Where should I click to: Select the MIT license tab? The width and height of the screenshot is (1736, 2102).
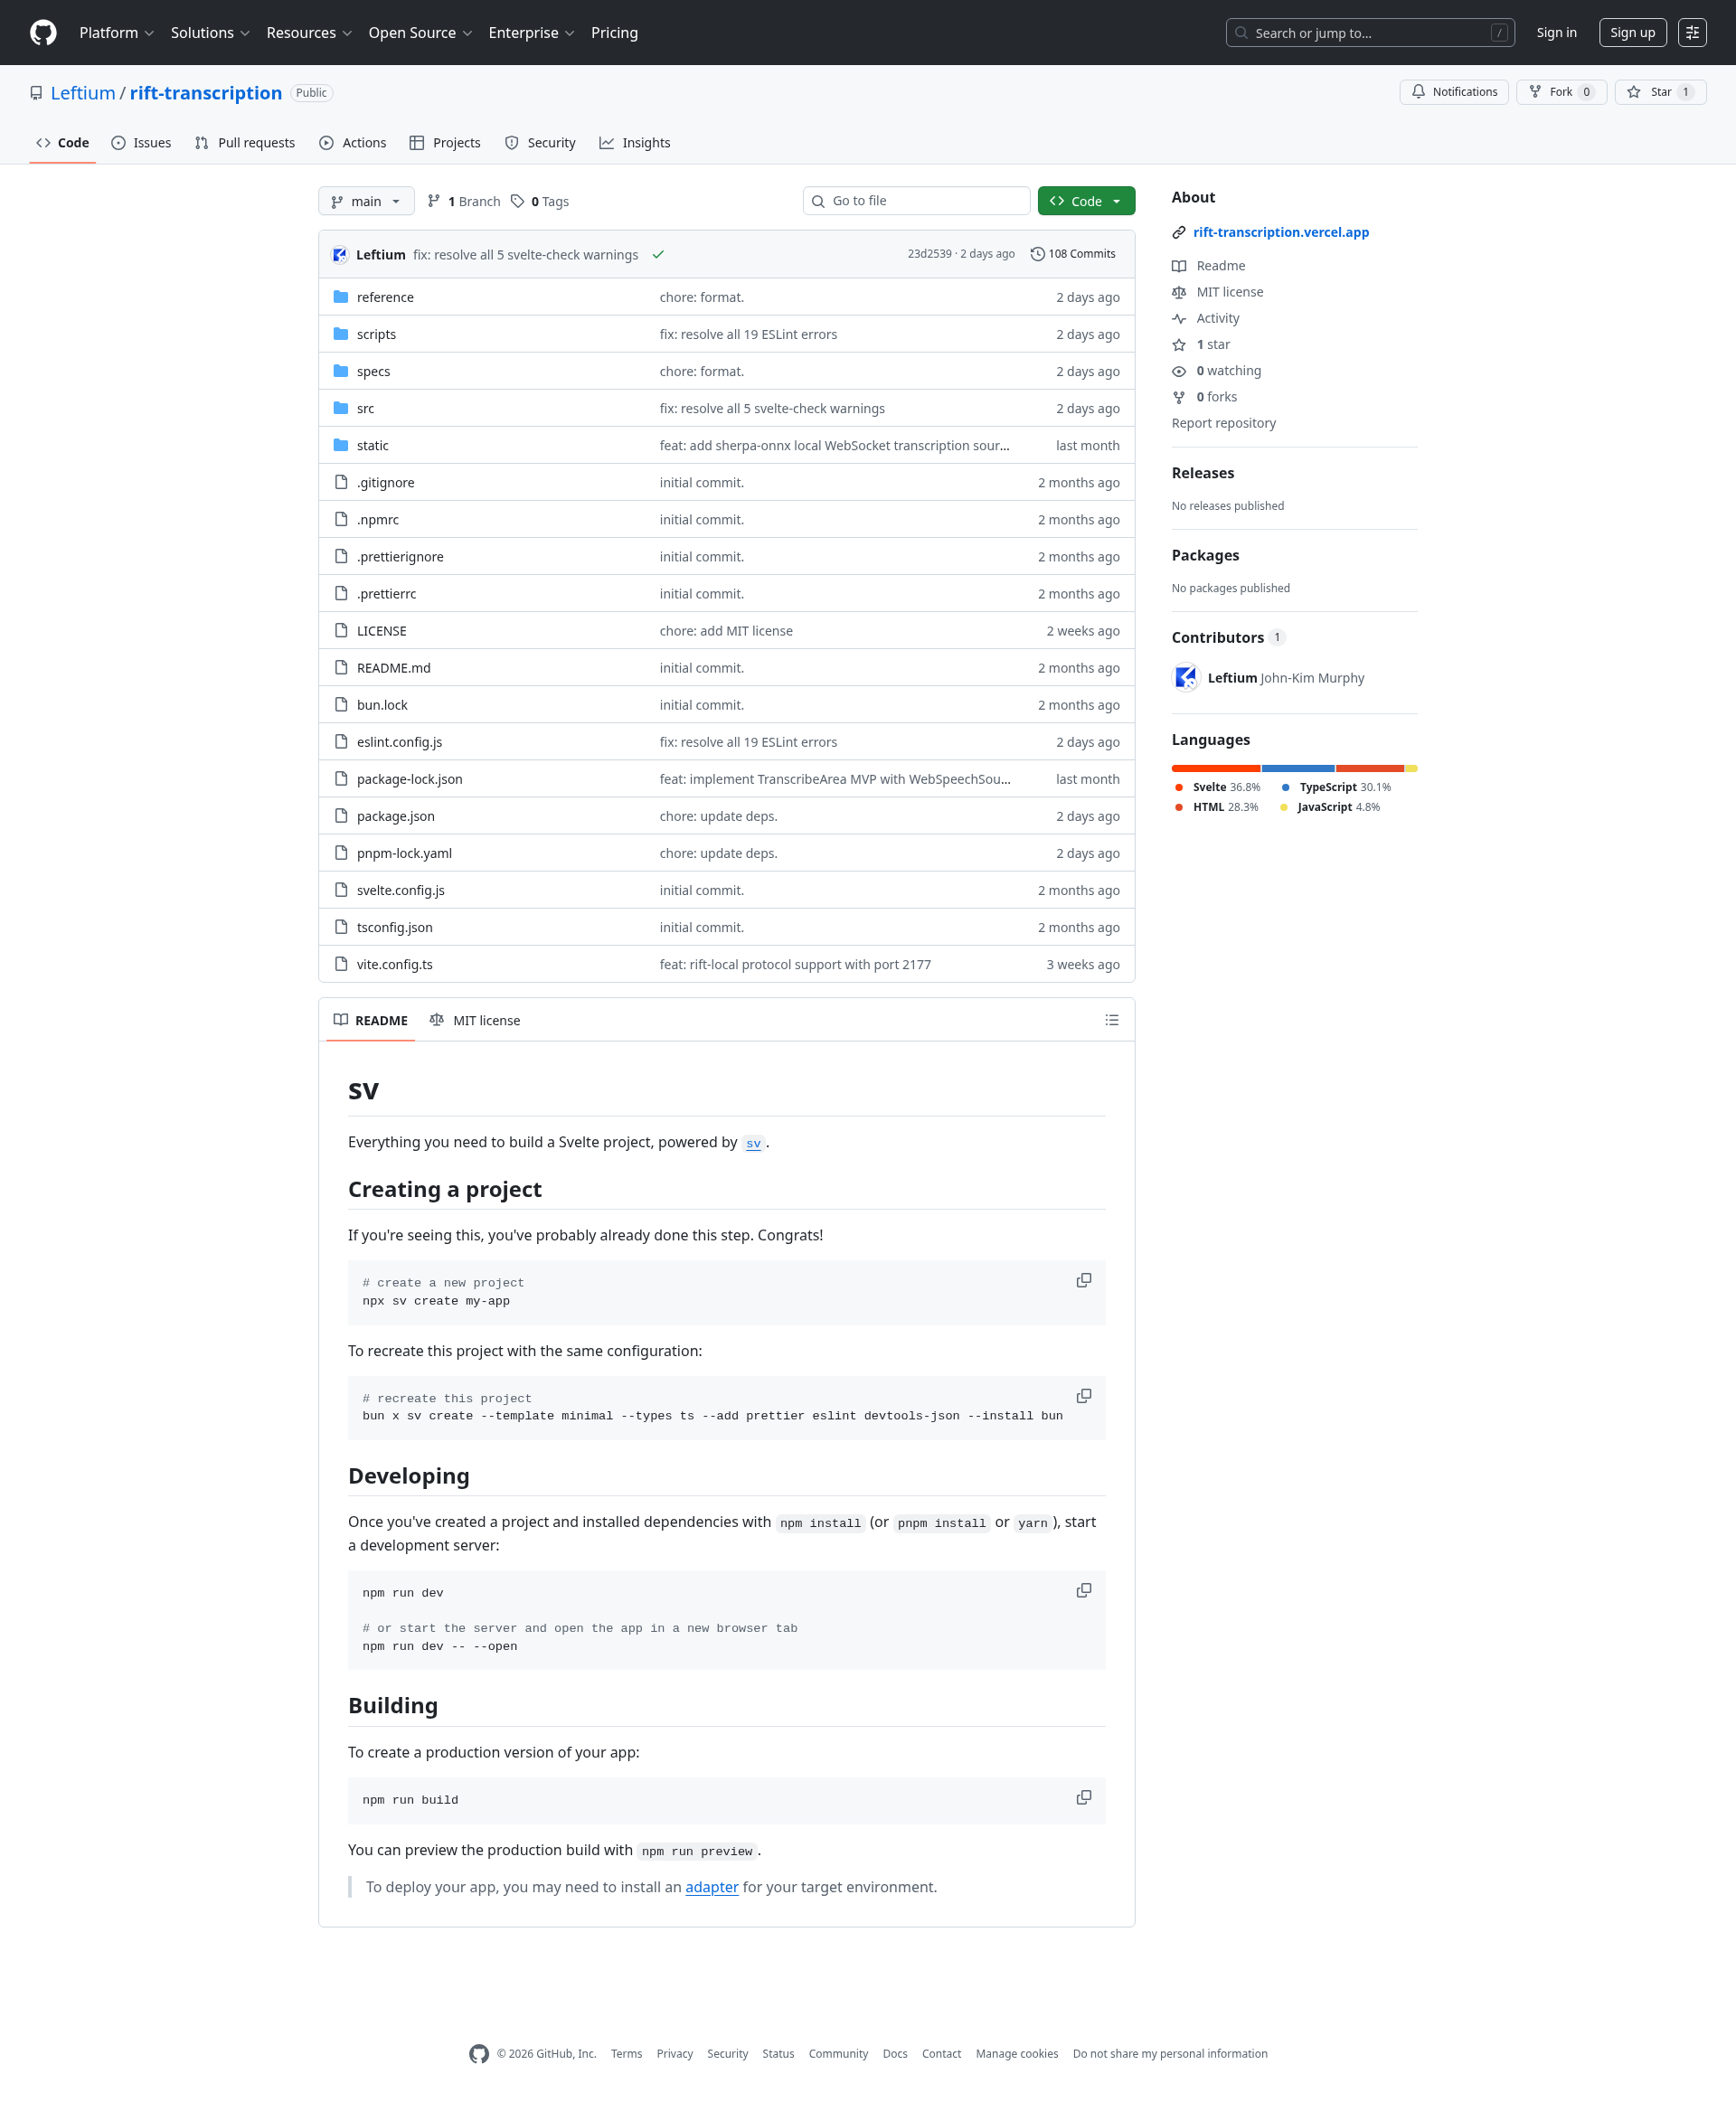[x=475, y=1020]
